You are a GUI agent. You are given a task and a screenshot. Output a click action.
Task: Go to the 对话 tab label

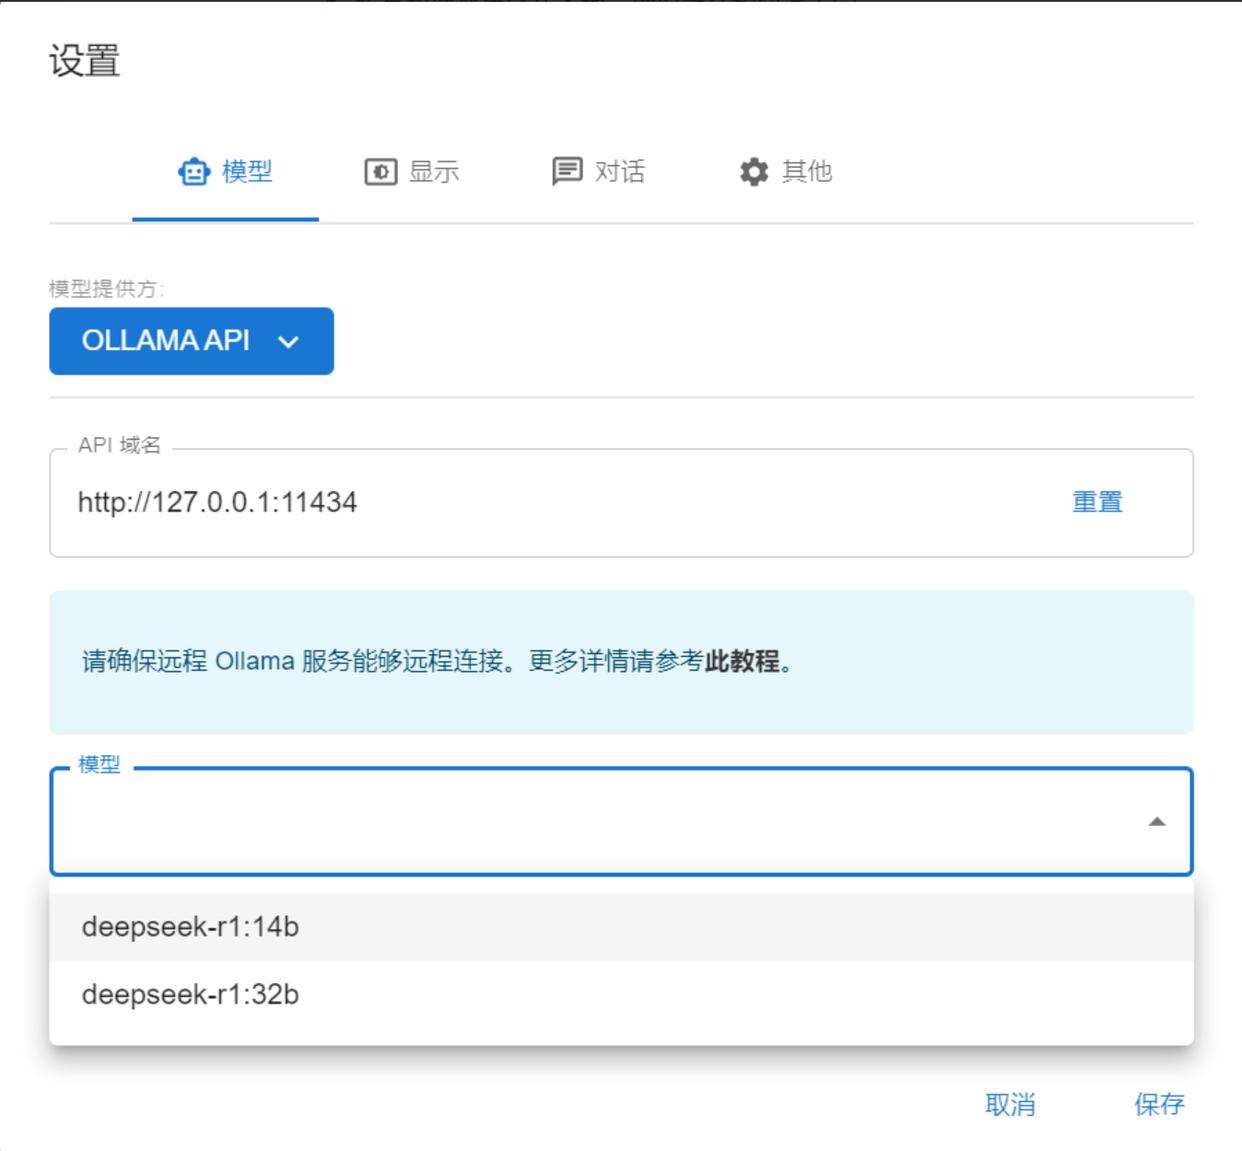click(x=620, y=172)
